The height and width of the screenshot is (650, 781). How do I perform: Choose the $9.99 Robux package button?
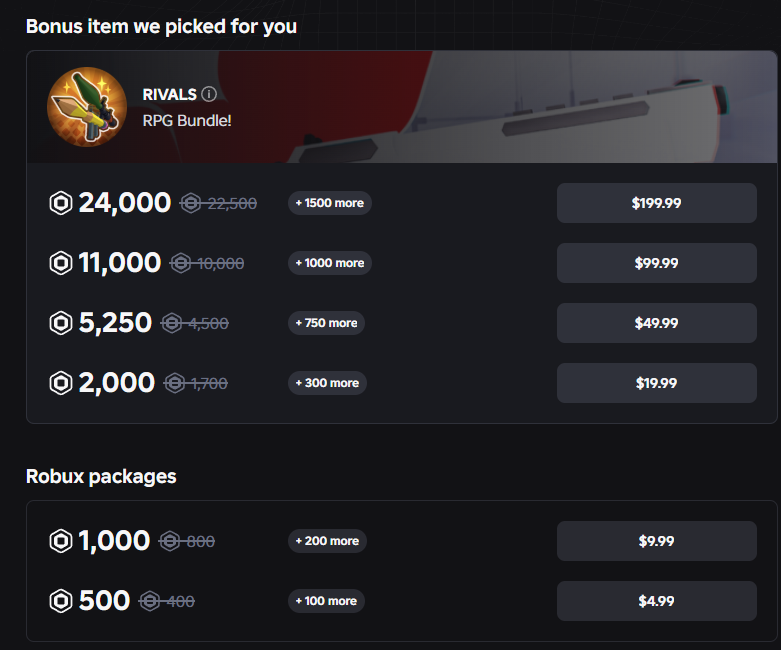pos(656,541)
